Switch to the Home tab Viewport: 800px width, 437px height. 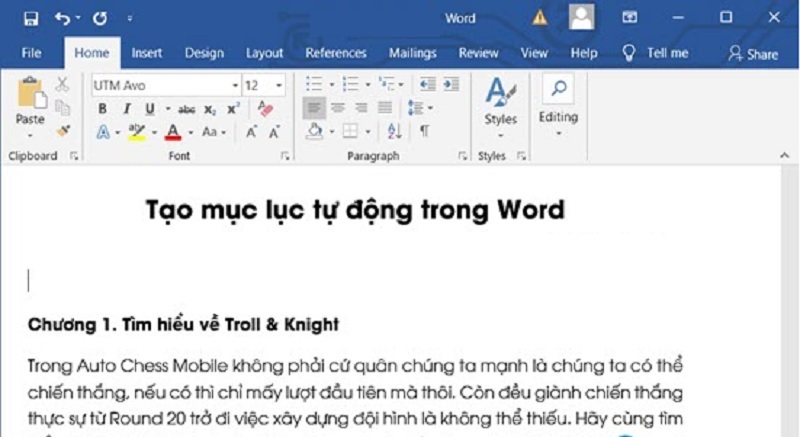coord(92,53)
